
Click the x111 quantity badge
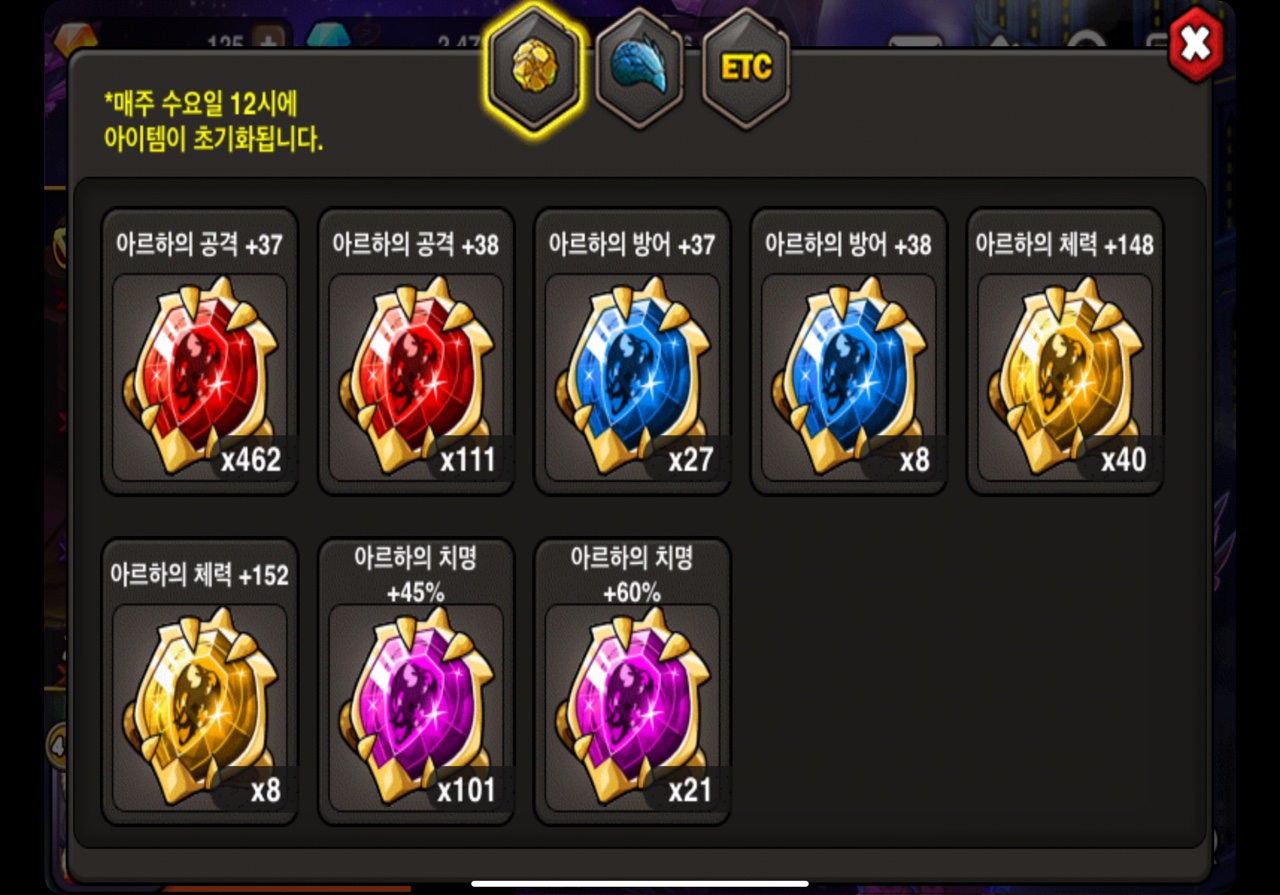click(468, 459)
